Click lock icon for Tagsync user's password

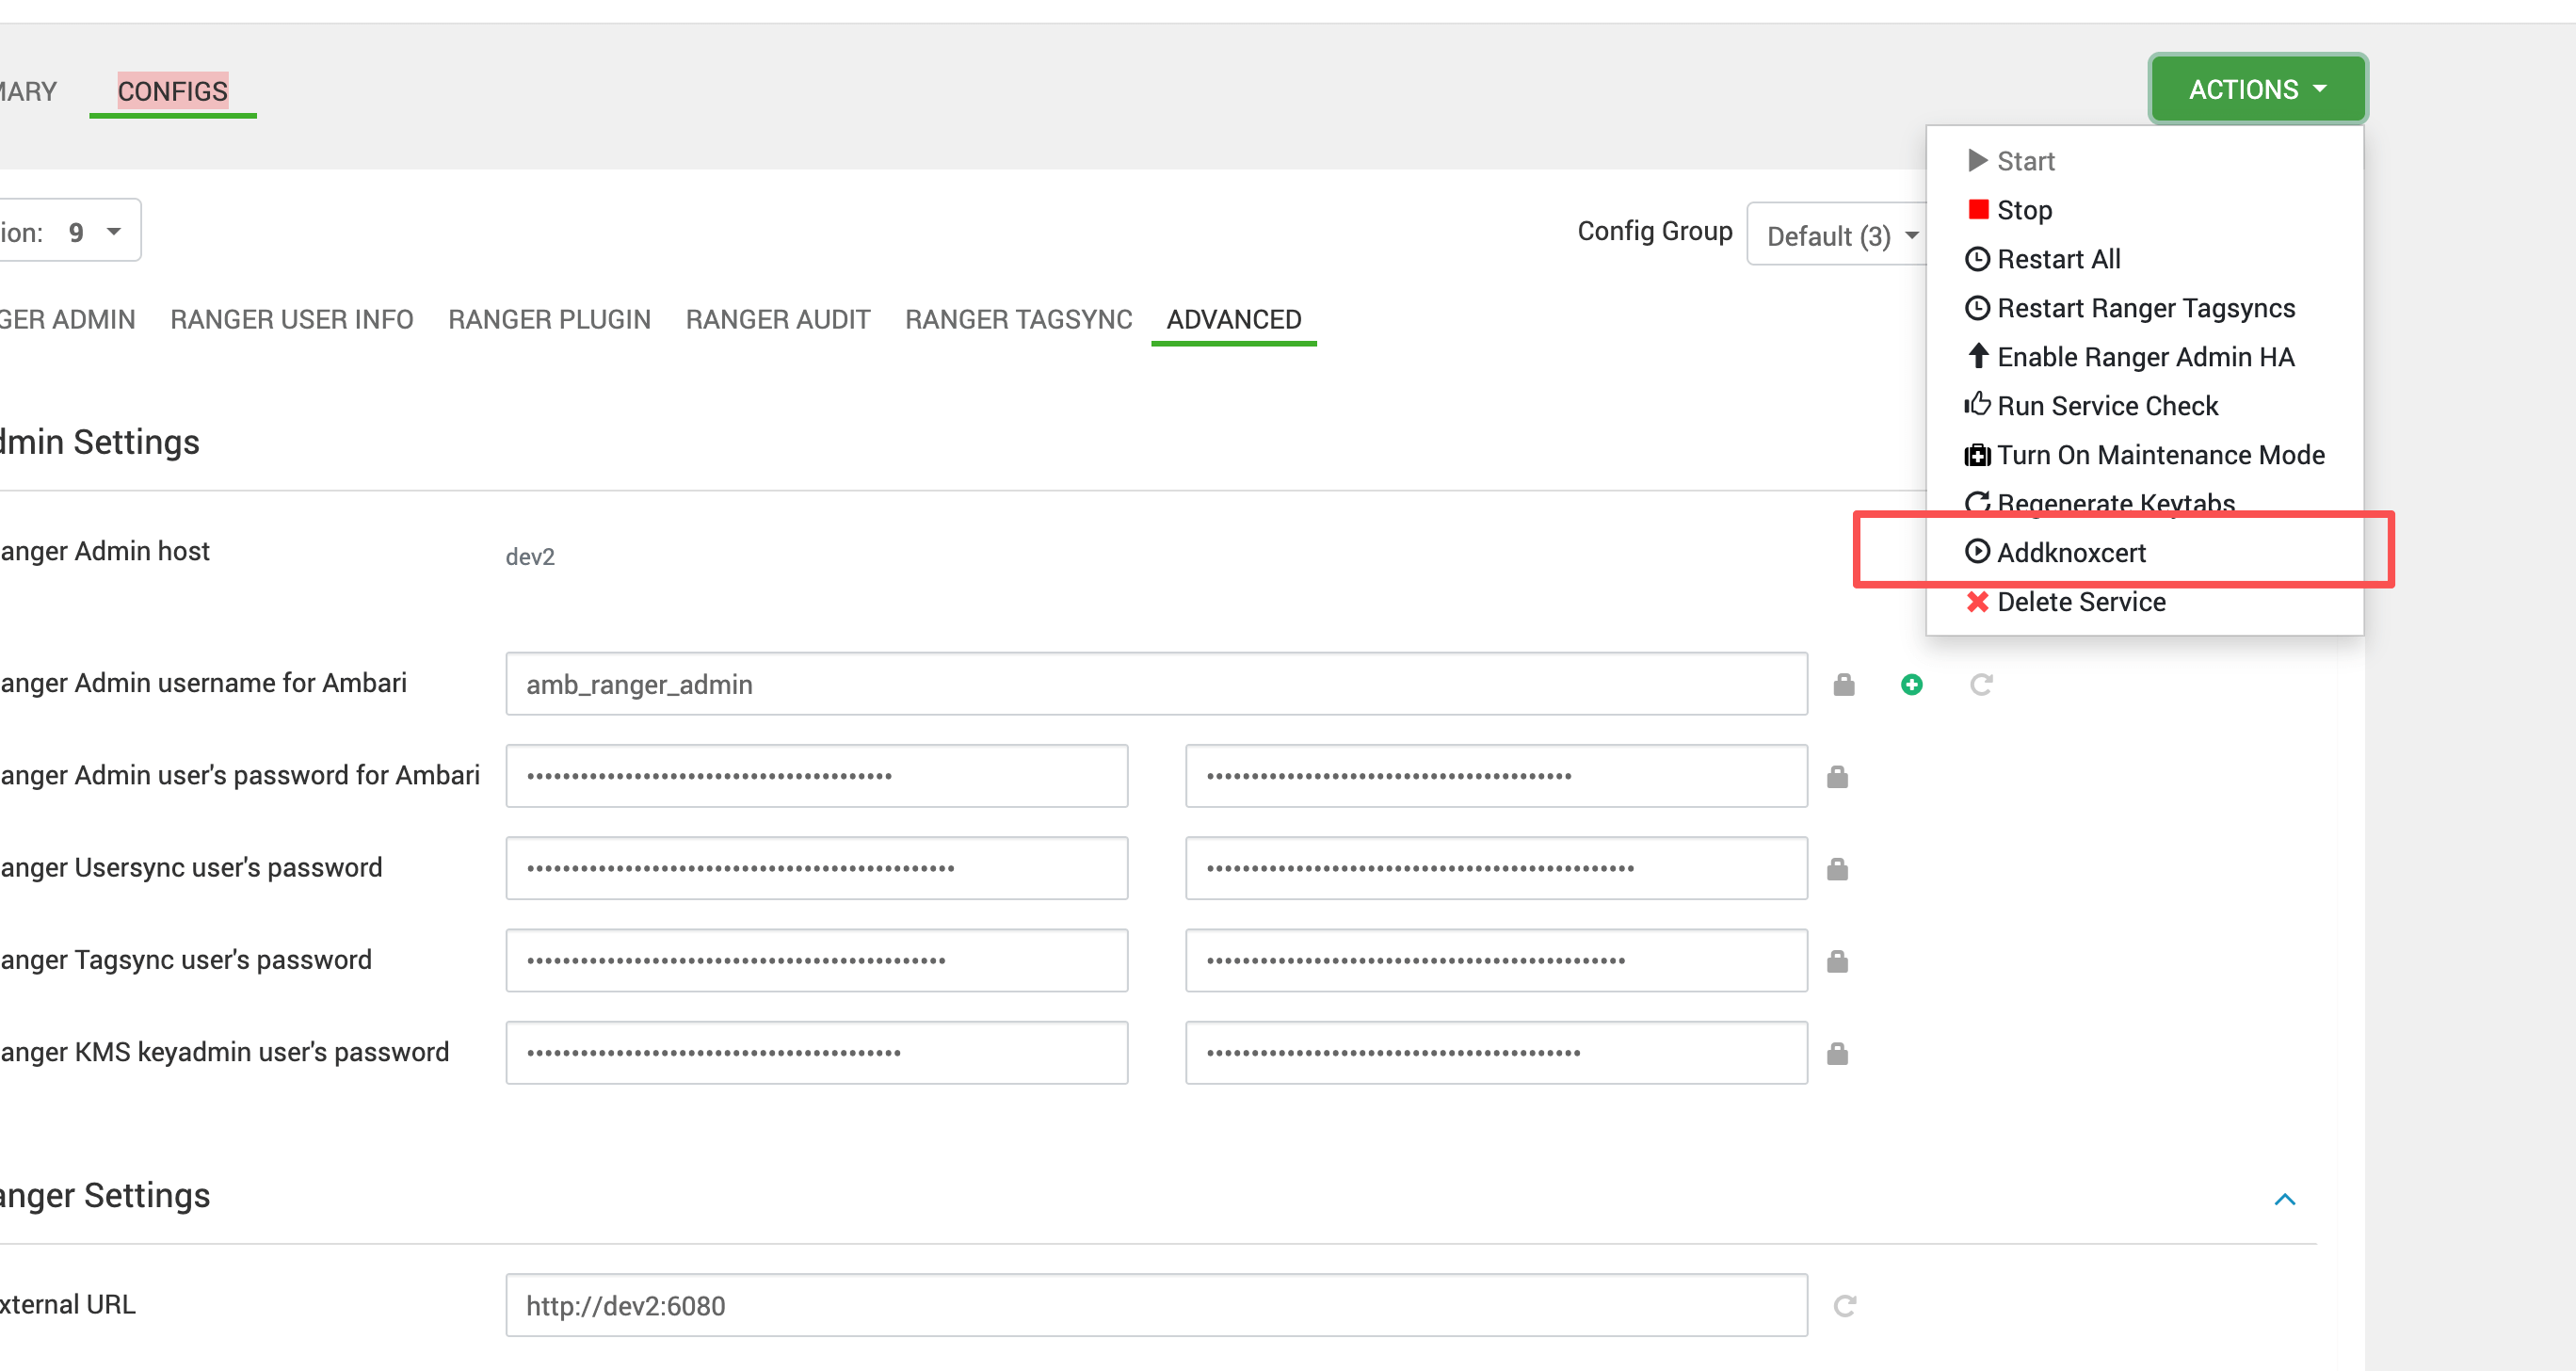(x=1837, y=961)
